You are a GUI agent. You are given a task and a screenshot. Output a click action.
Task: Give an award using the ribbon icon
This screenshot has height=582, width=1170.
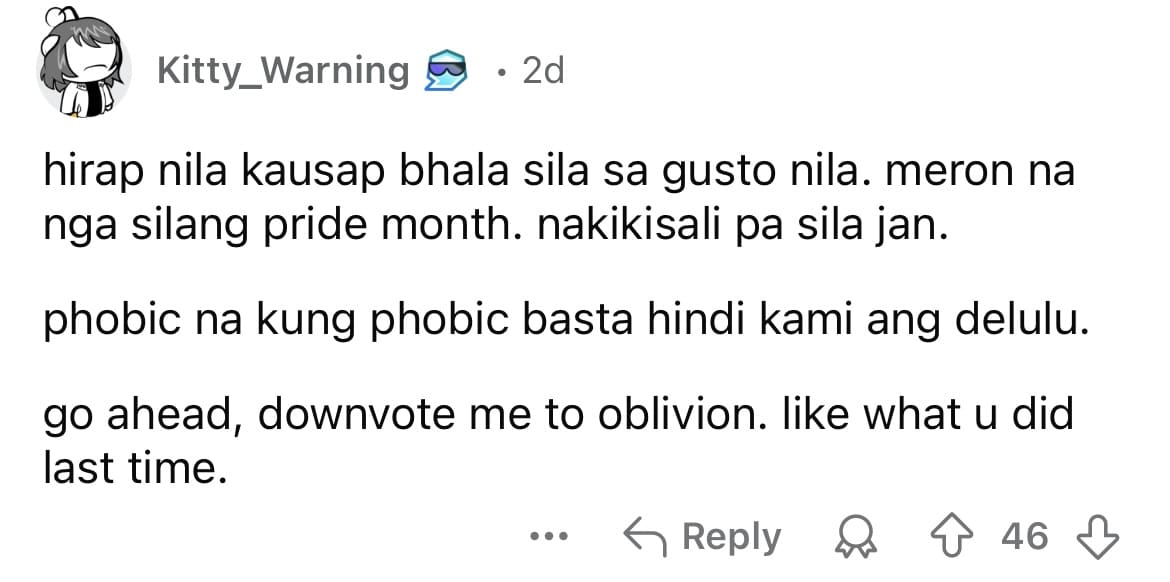pyautogui.click(x=856, y=537)
